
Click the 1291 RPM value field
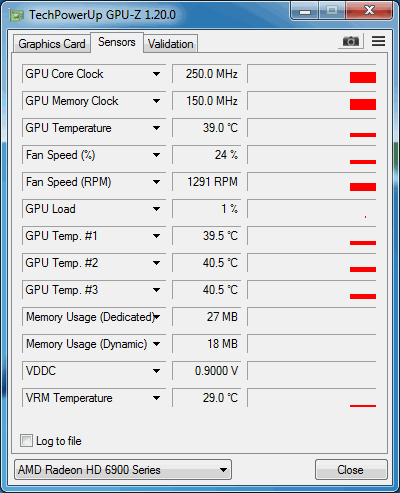coord(206,182)
